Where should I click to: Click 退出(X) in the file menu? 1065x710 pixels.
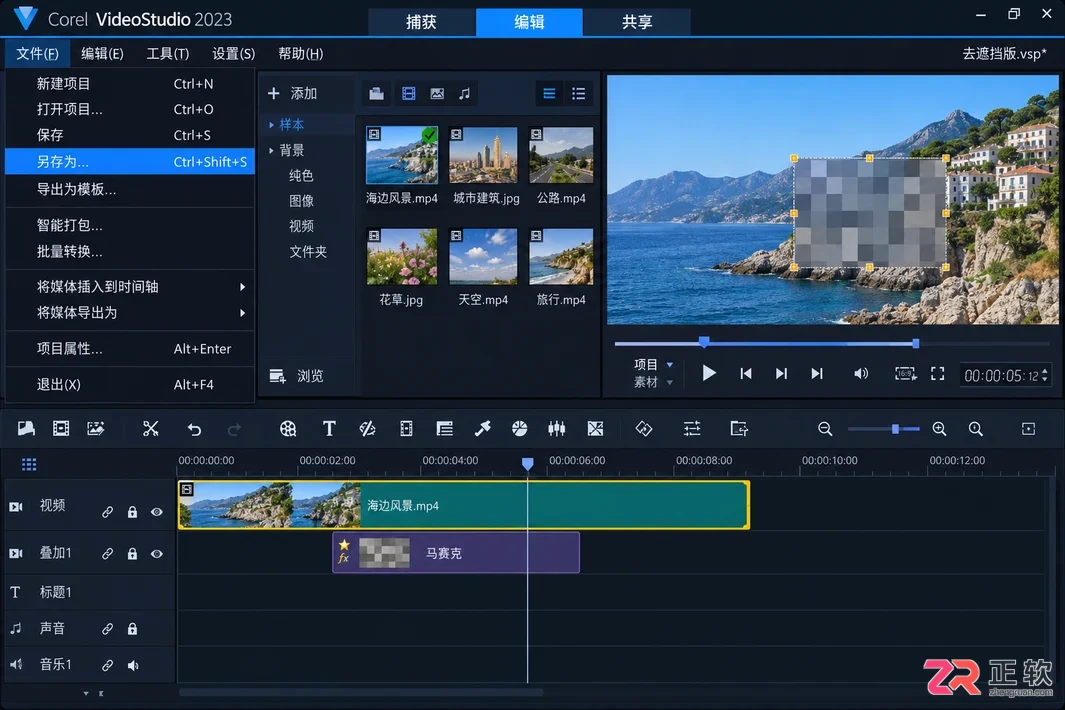[130, 385]
